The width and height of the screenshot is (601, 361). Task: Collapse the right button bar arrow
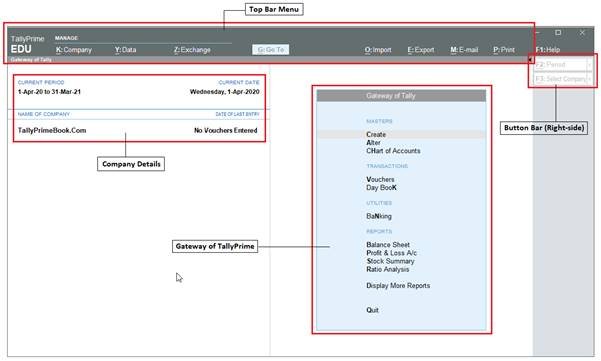pos(530,60)
